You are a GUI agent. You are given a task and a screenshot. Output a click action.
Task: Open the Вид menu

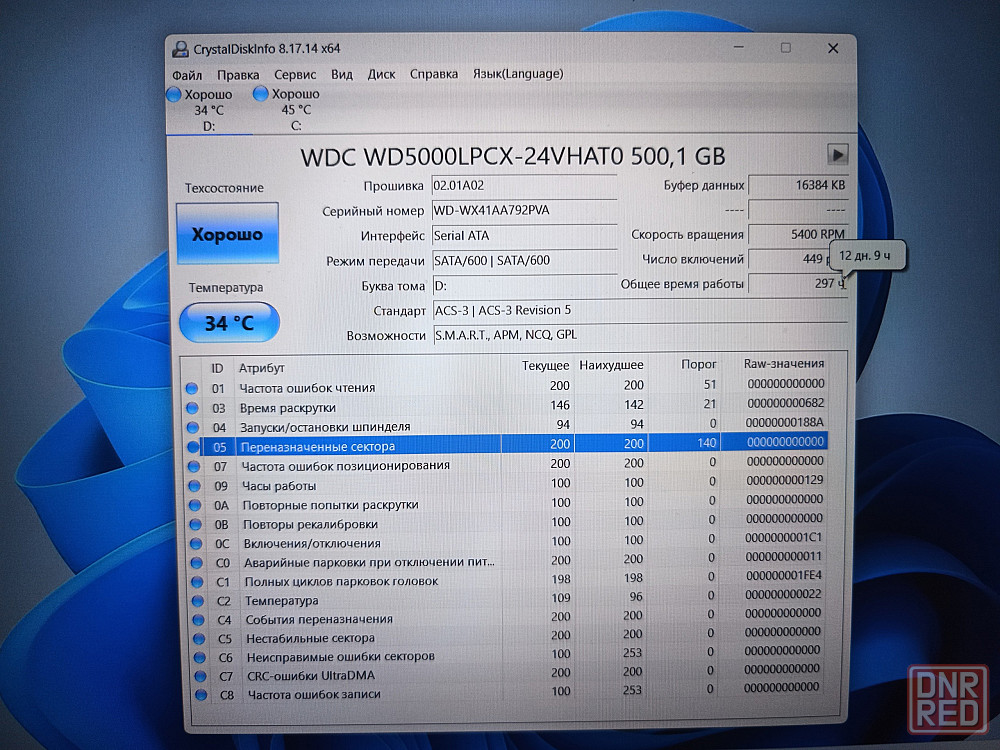tap(342, 74)
